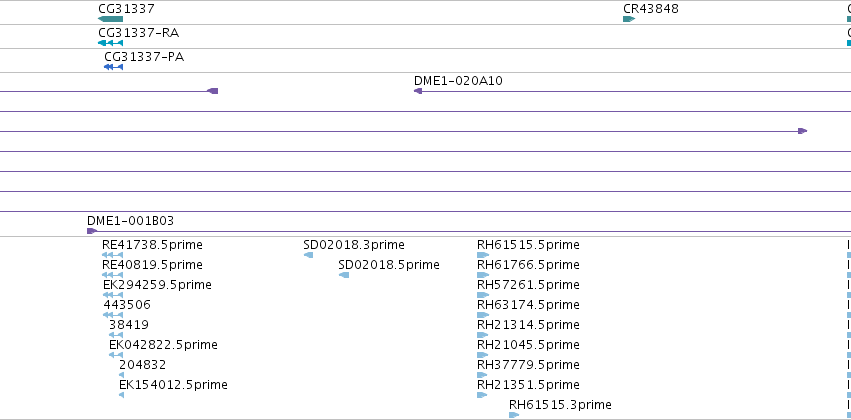Click the DME1-020A10 arrowhead marker

[418, 91]
